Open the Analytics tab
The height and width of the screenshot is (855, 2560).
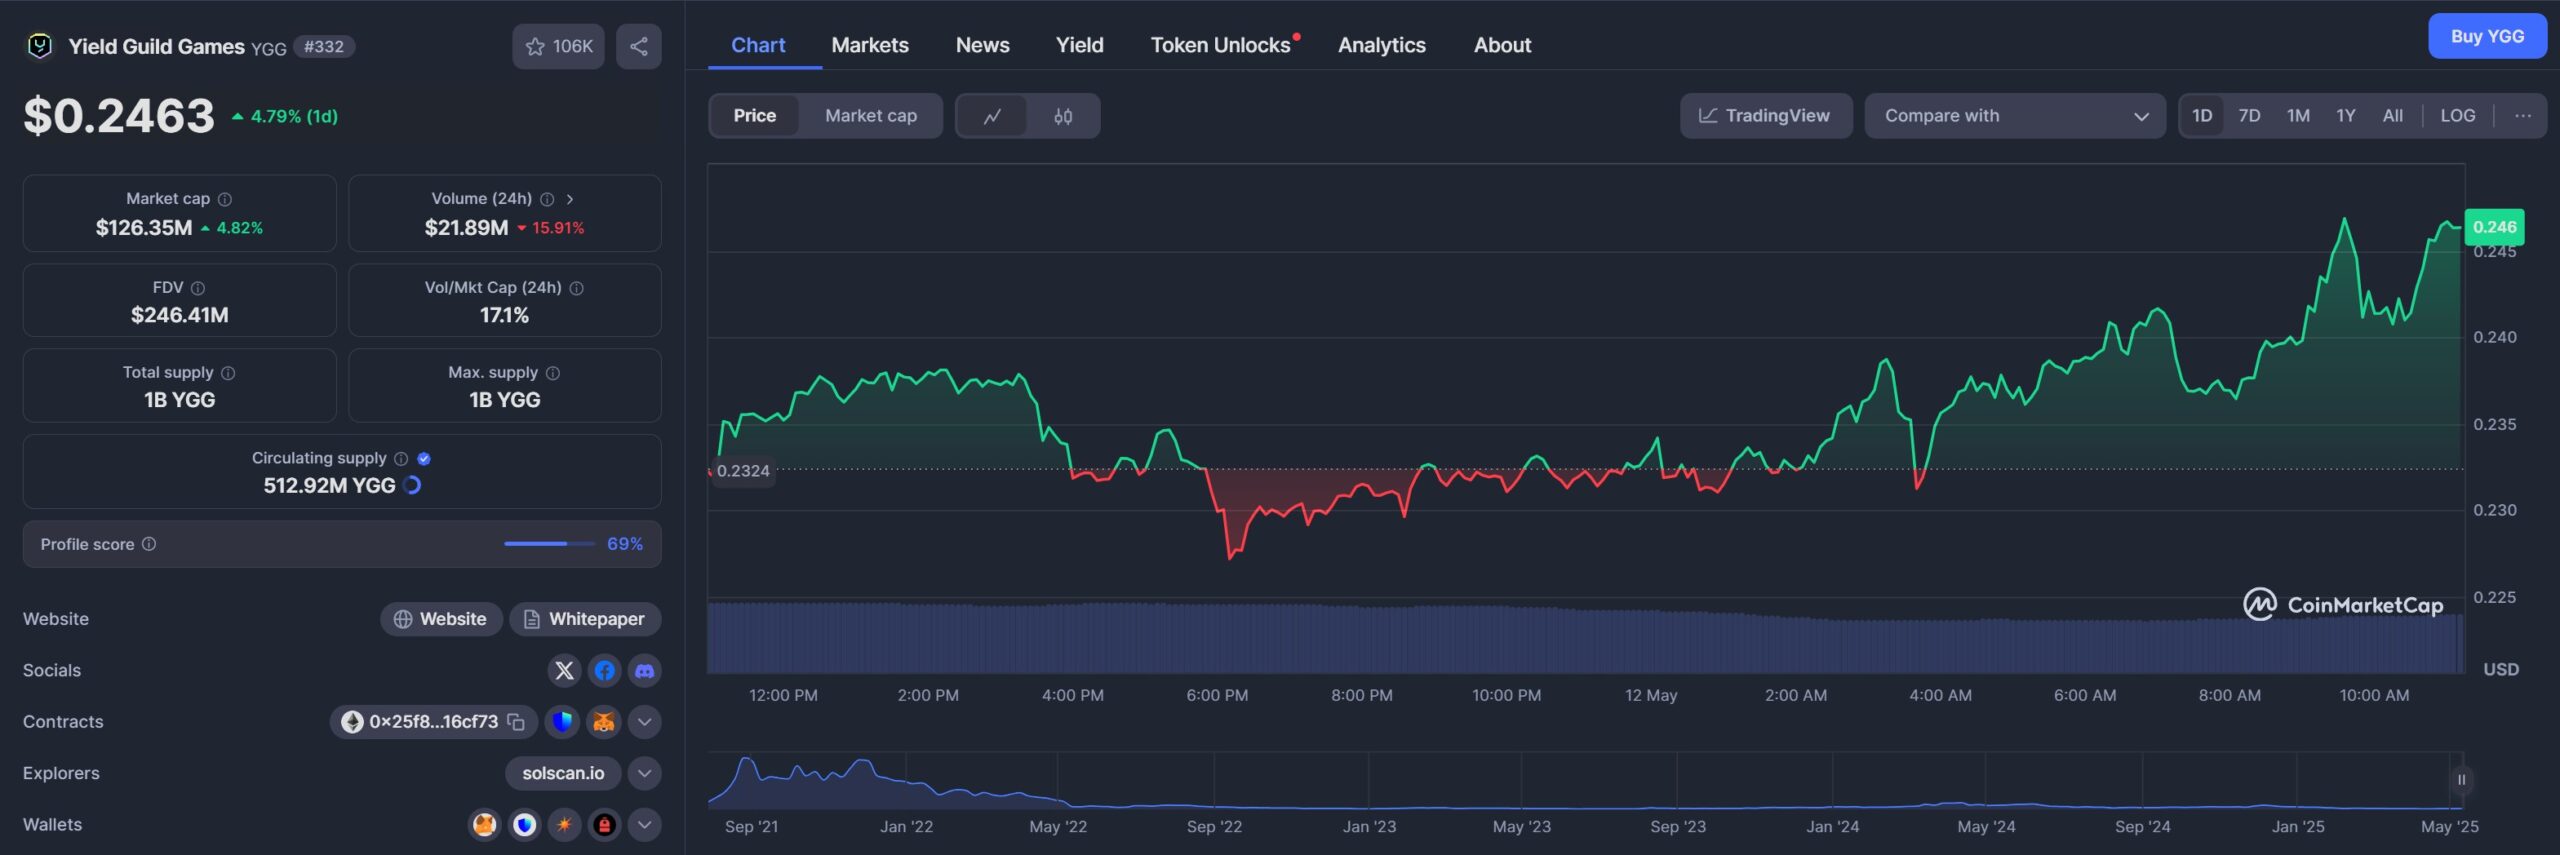coord(1382,45)
